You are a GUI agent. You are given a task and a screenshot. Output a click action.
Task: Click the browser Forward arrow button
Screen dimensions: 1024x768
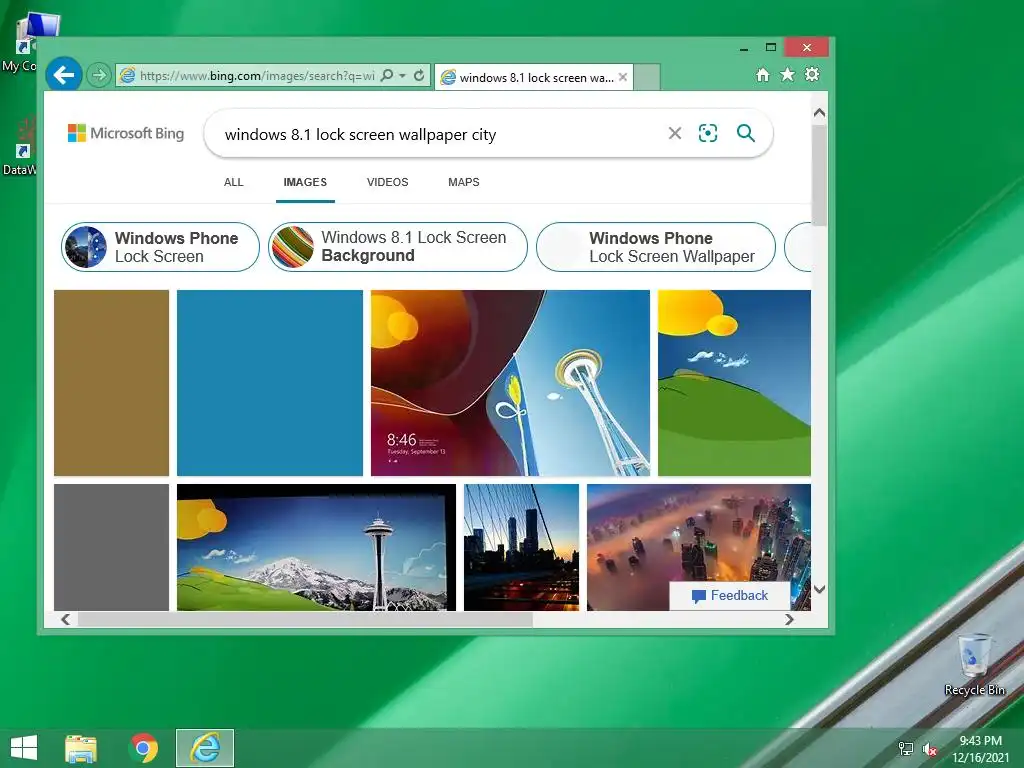pos(99,76)
